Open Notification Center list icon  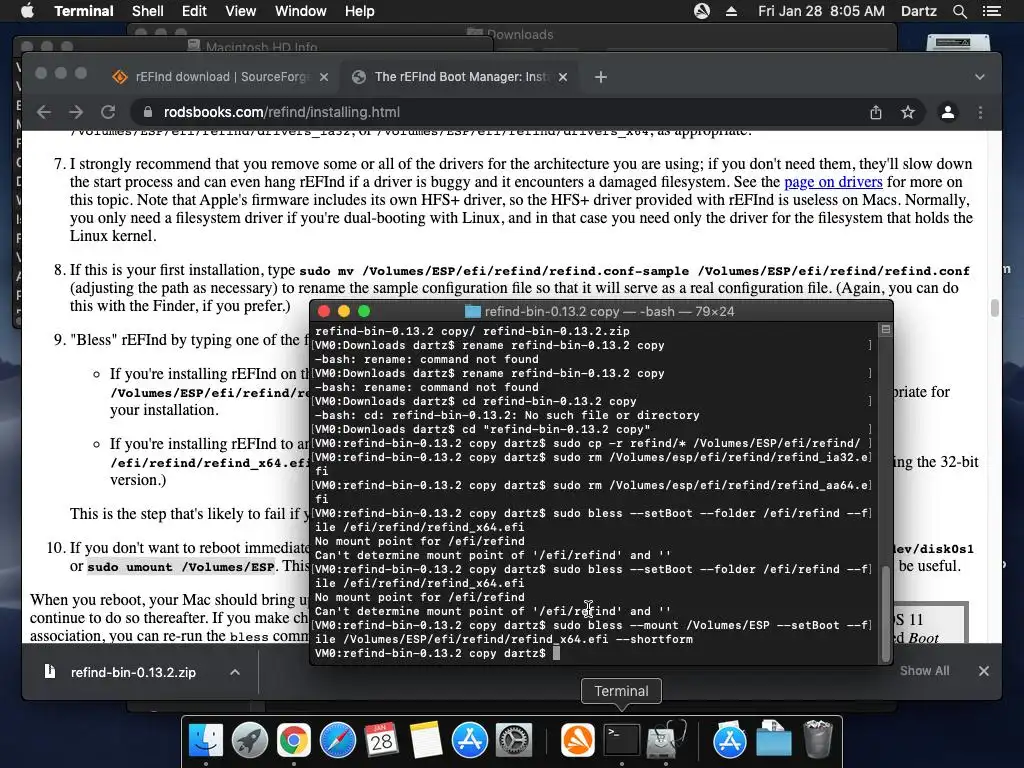[x=992, y=11]
